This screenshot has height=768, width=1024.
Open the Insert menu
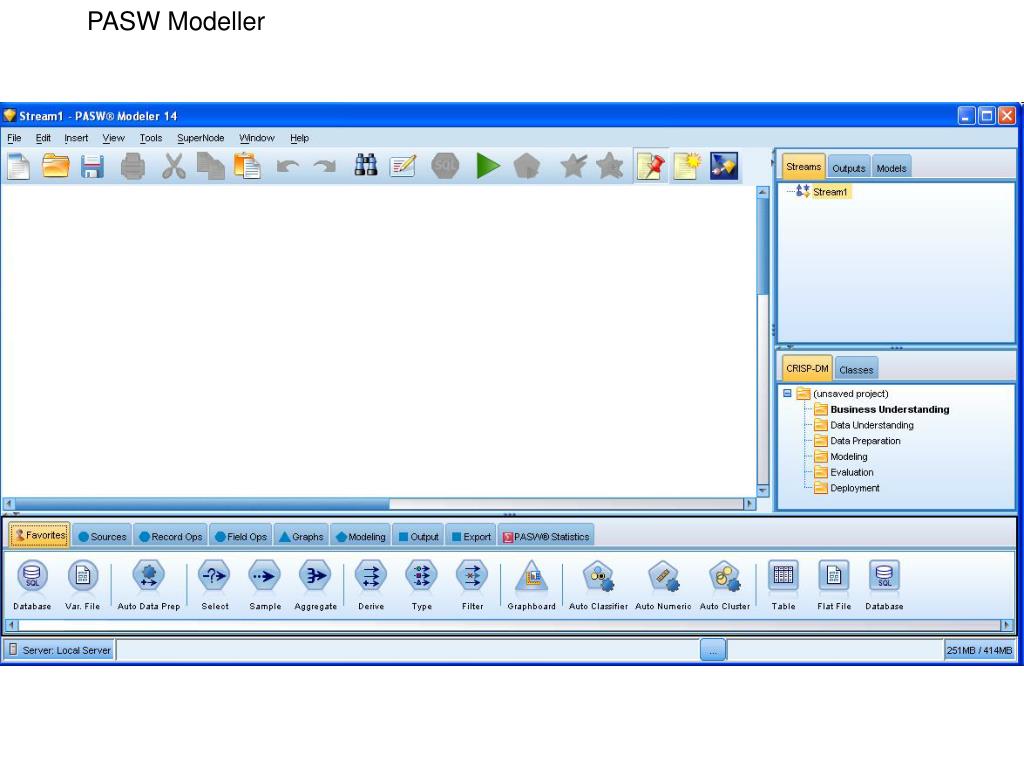click(76, 138)
